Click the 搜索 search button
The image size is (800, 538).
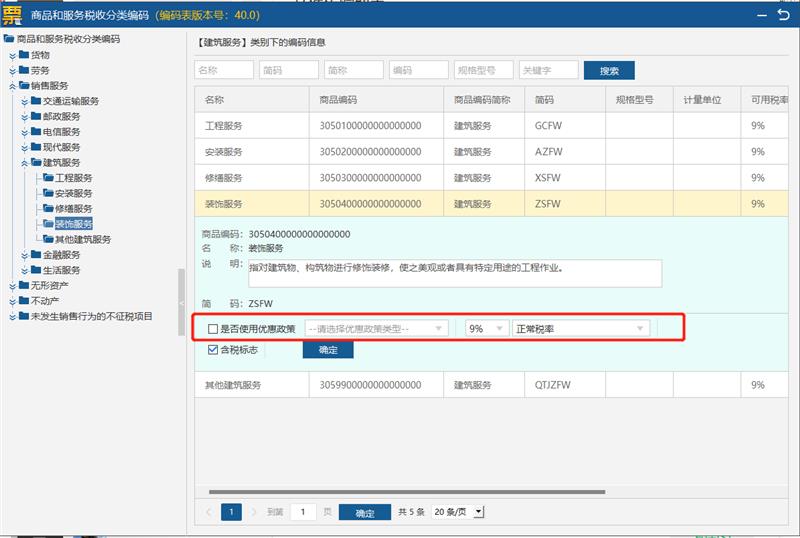point(609,71)
